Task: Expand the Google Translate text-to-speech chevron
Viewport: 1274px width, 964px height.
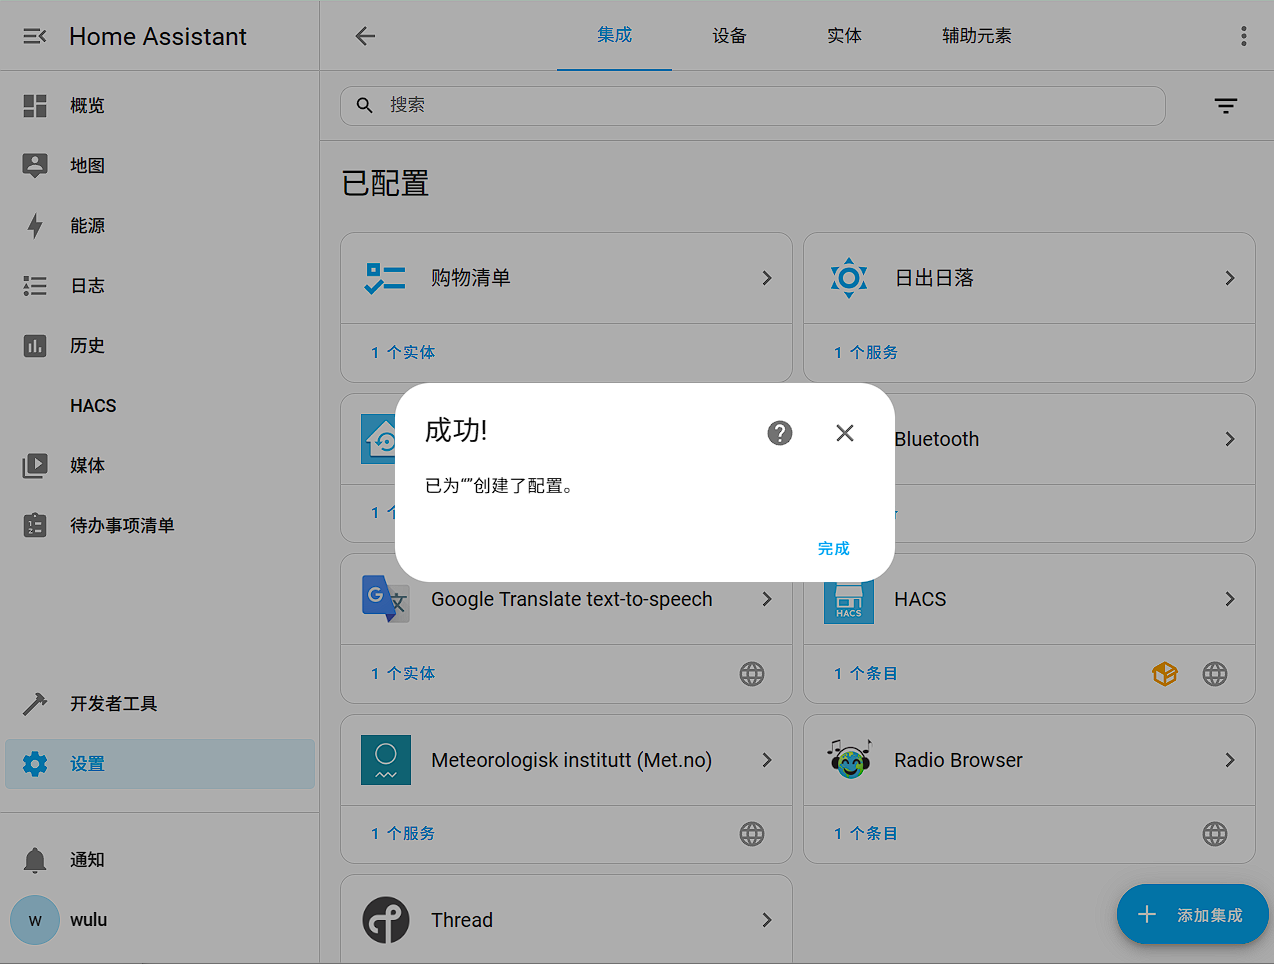Action: tap(767, 599)
